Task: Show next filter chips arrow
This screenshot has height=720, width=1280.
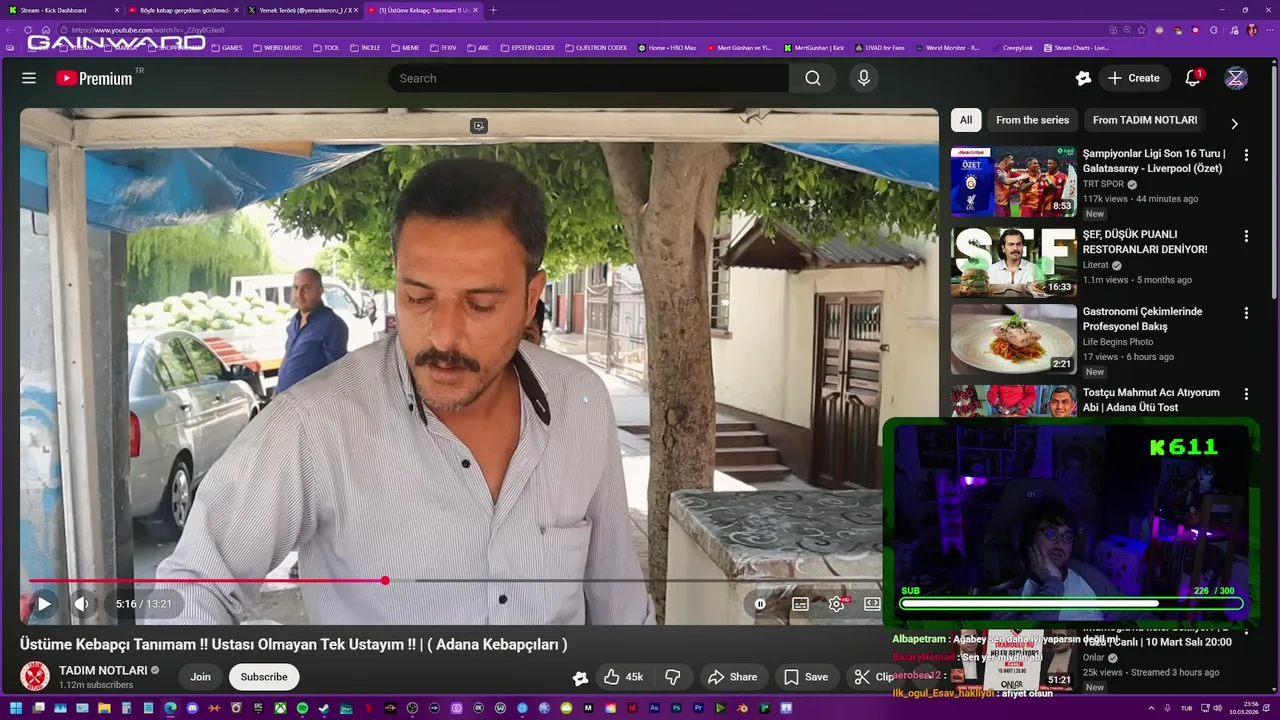Action: coord(1234,124)
